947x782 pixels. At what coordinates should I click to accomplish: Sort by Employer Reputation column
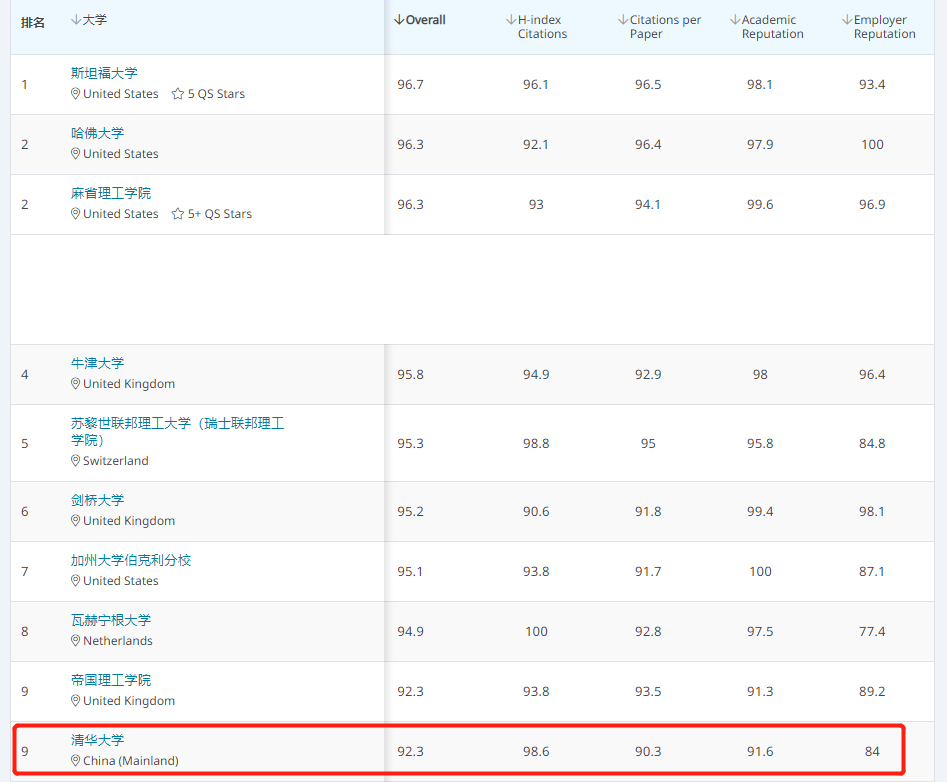pos(879,27)
